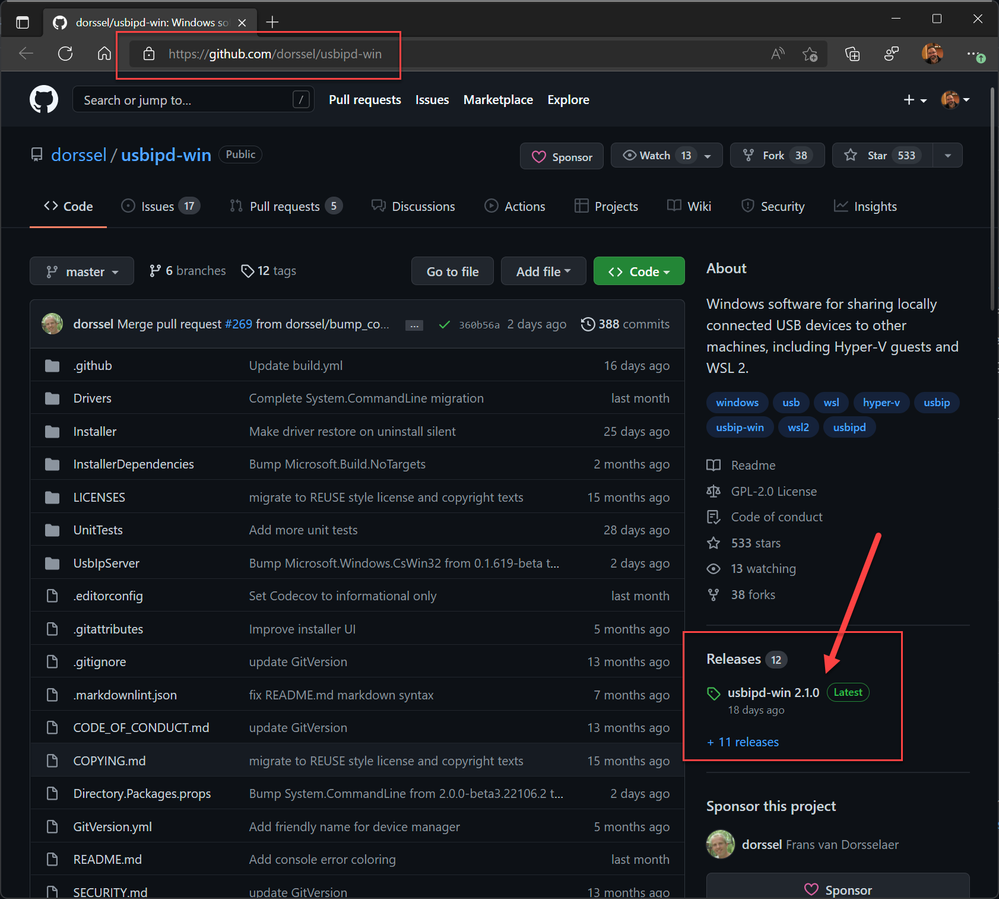The width and height of the screenshot is (999, 899).
Task: Open the .github folder
Action: pos(92,366)
